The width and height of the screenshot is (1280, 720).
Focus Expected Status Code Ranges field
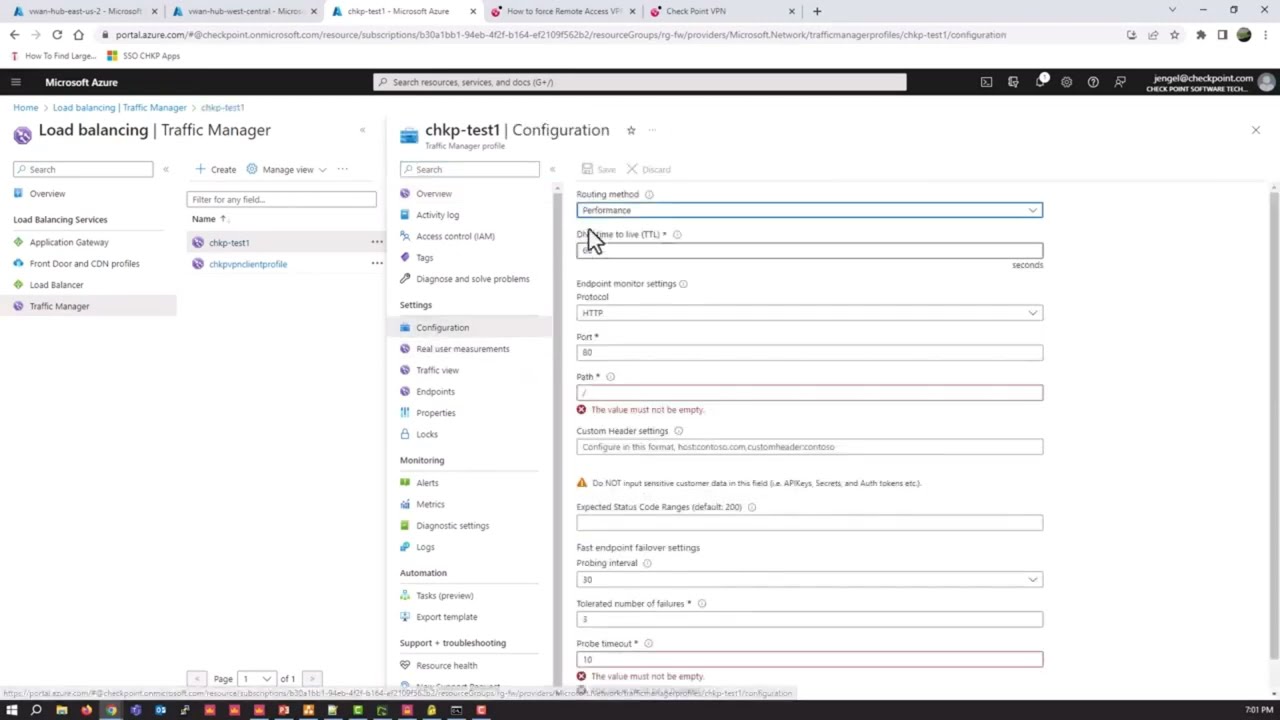[x=809, y=523]
